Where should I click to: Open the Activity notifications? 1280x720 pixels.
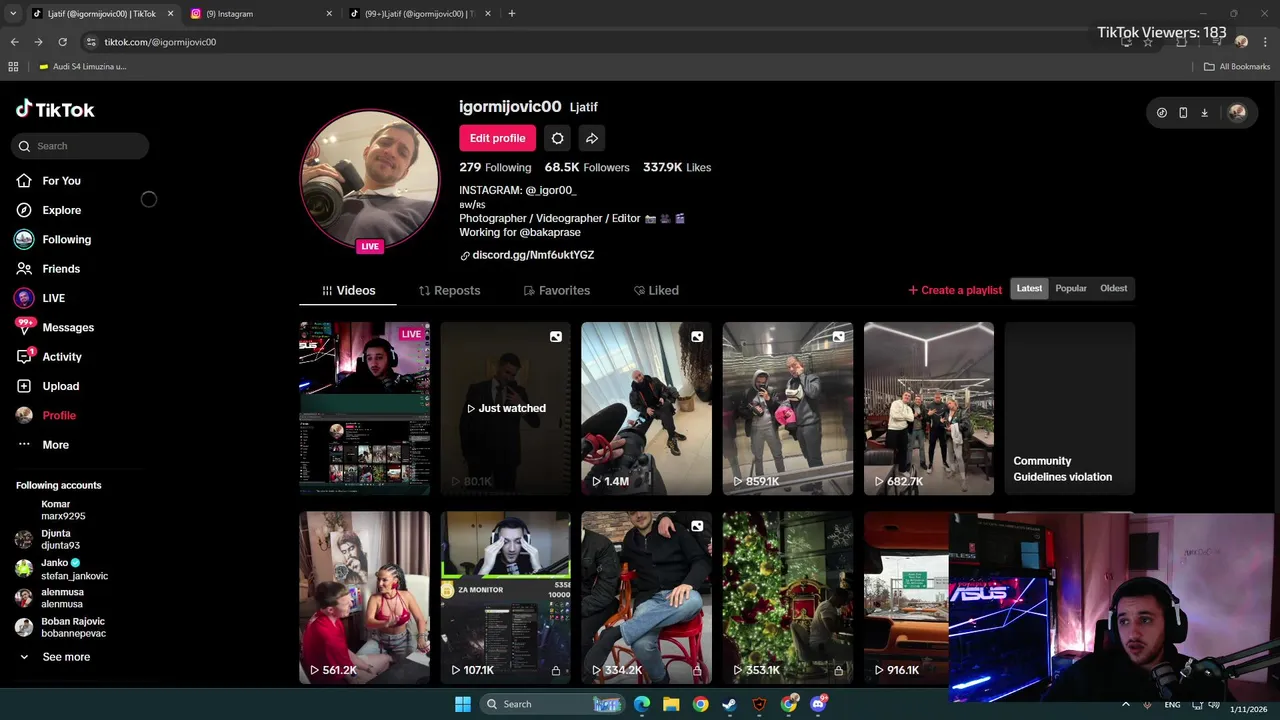49,357
